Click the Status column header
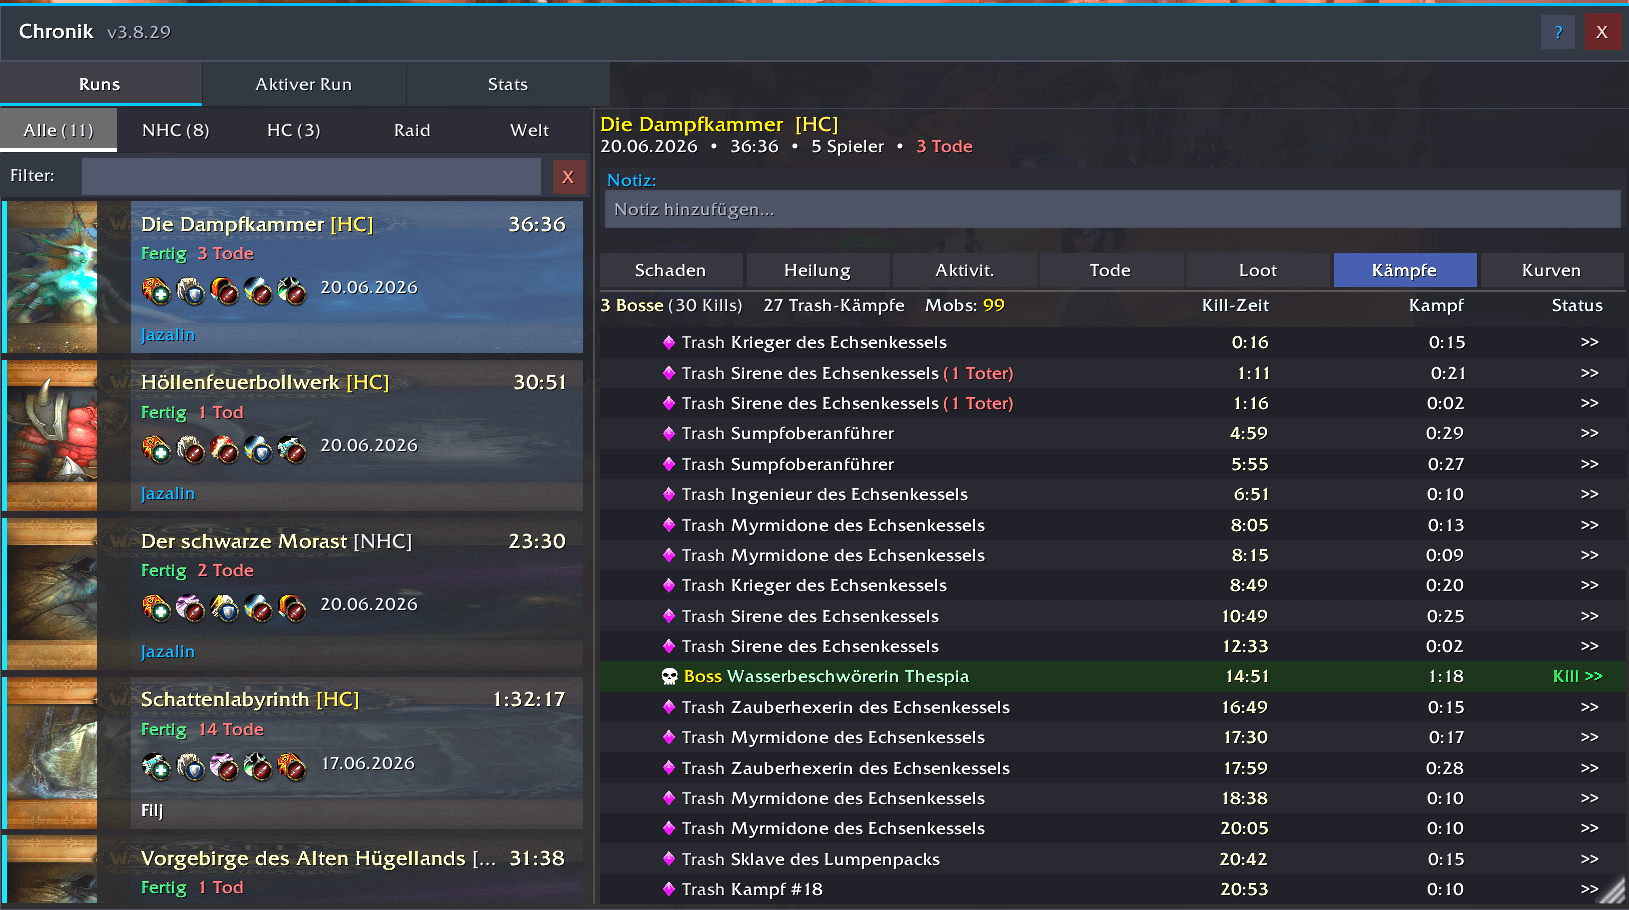 (1577, 305)
